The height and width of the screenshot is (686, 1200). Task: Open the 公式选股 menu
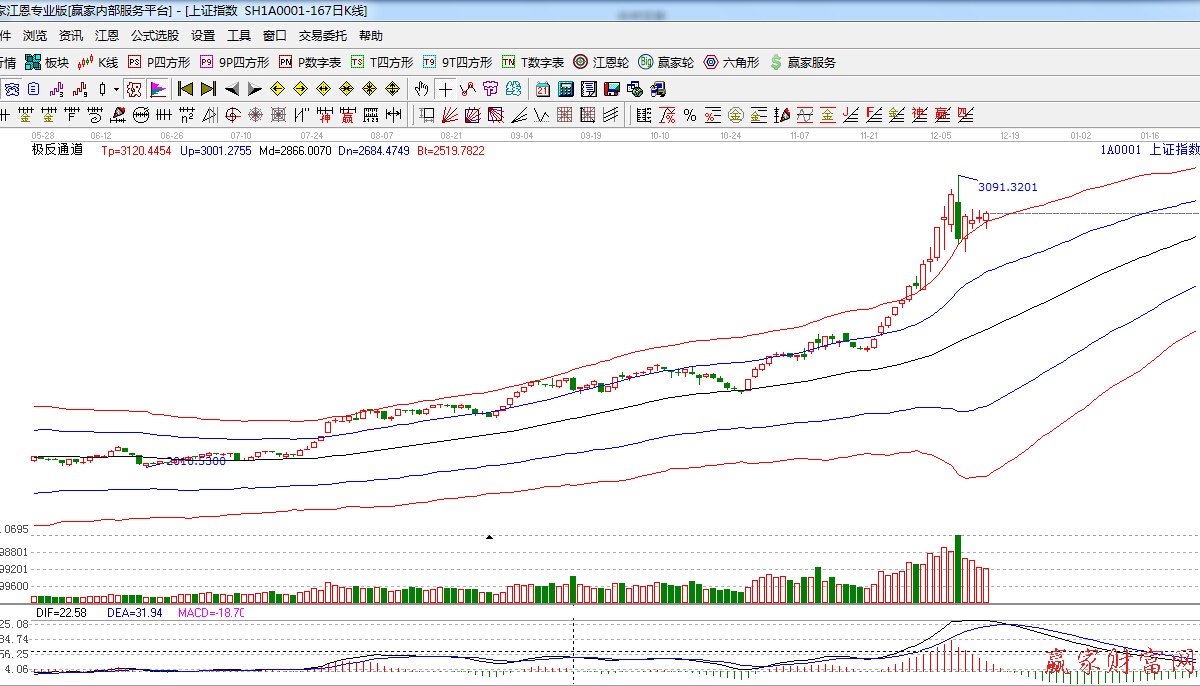pos(155,36)
